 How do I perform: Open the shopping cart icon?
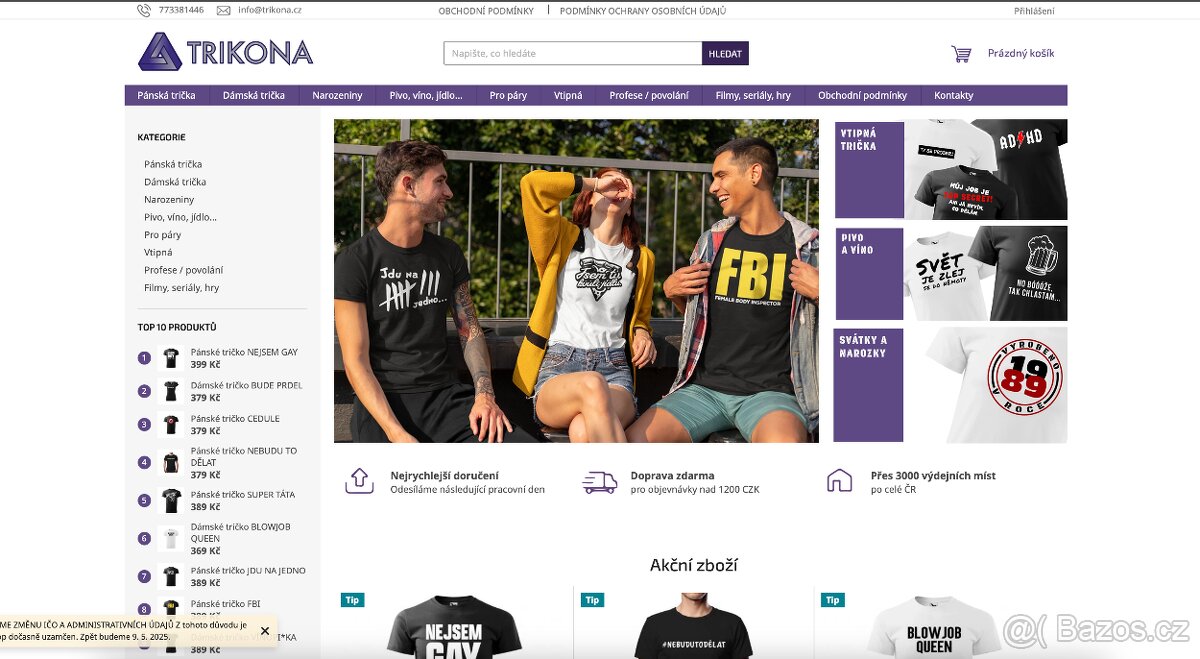[x=961, y=54]
